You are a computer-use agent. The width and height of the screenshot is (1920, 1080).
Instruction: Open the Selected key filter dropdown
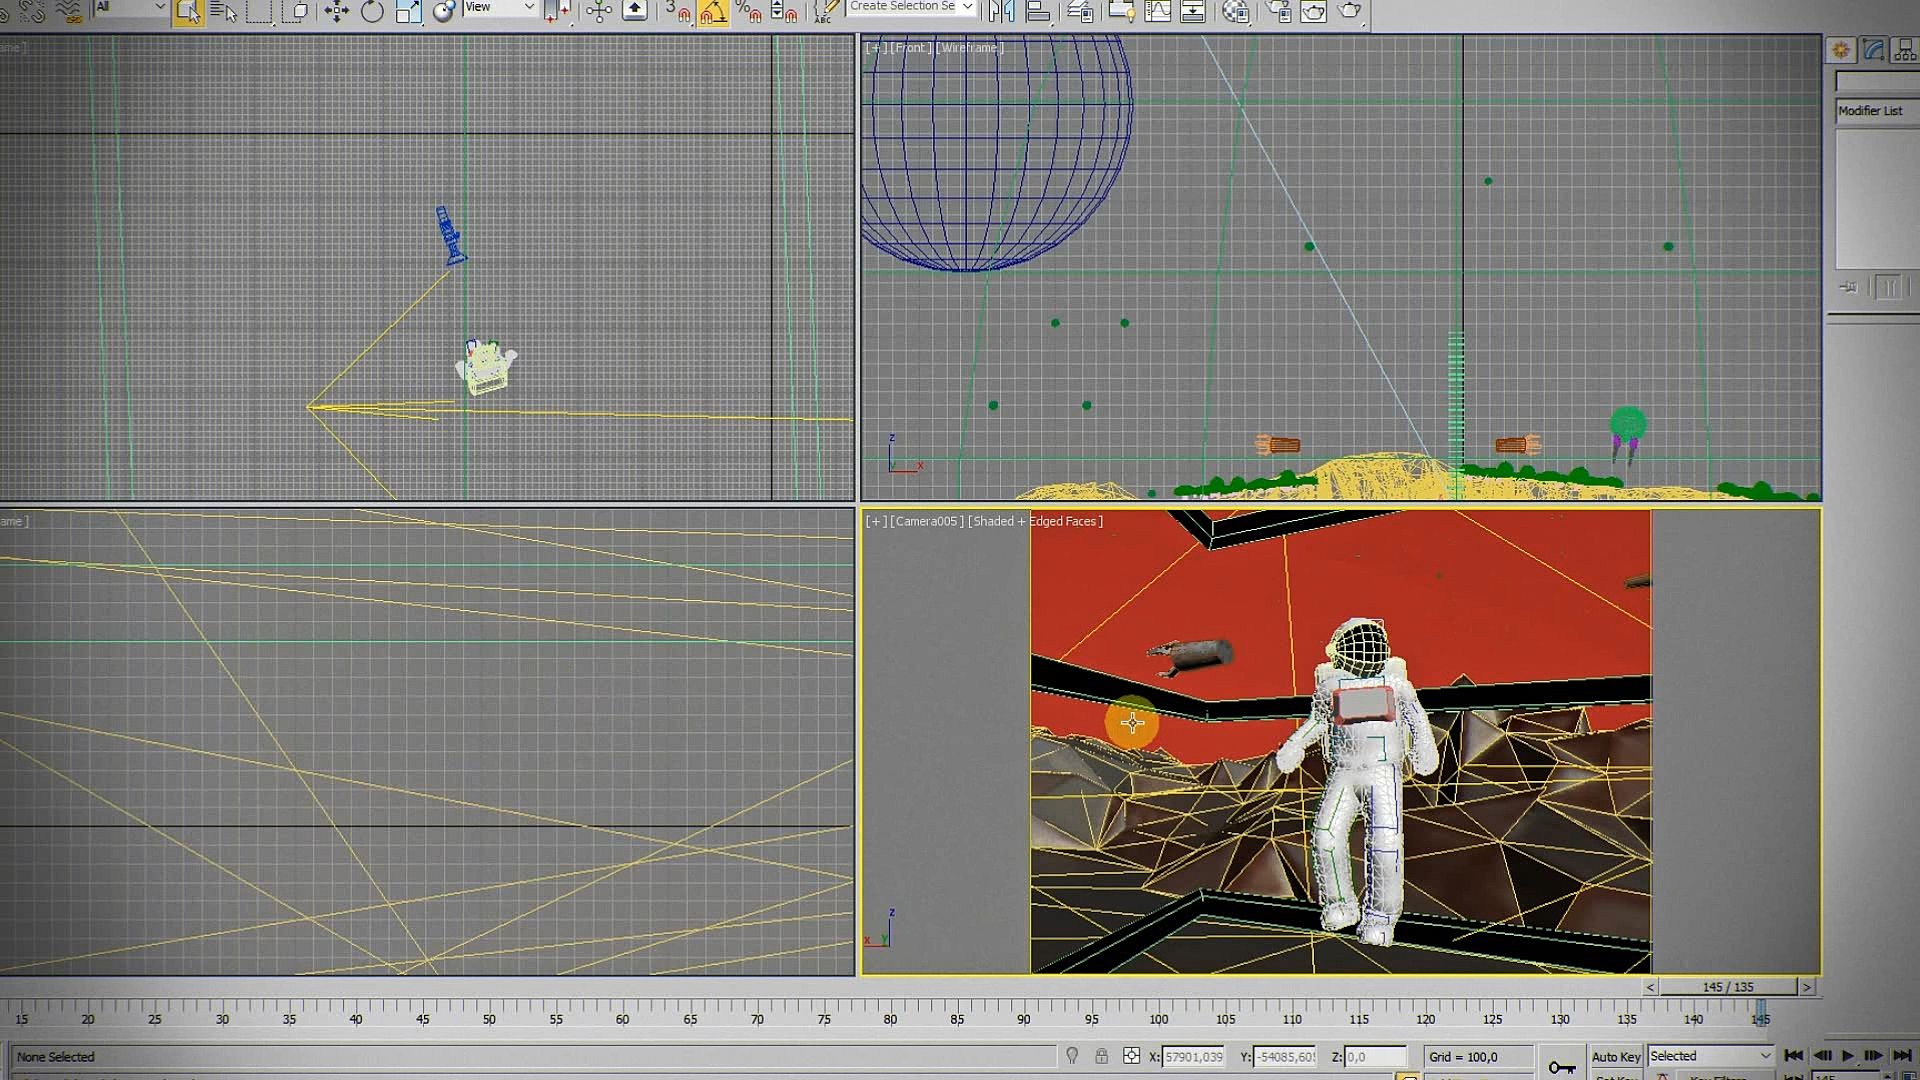tap(1710, 1056)
